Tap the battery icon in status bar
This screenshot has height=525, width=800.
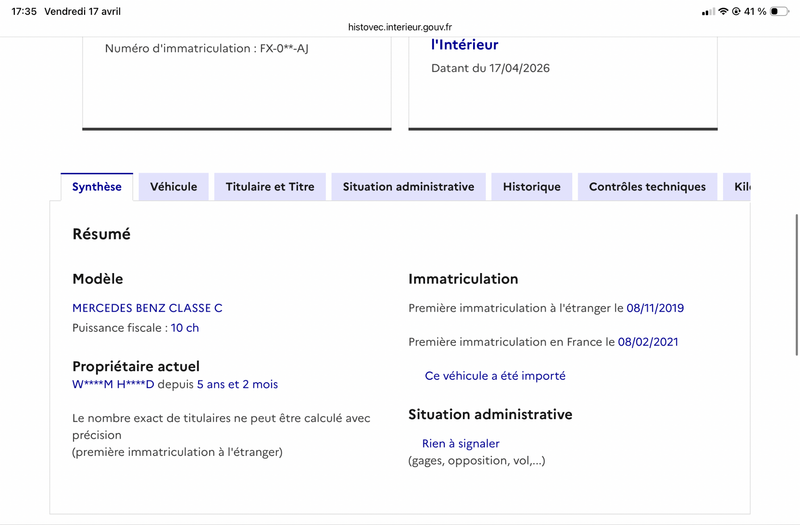(779, 11)
